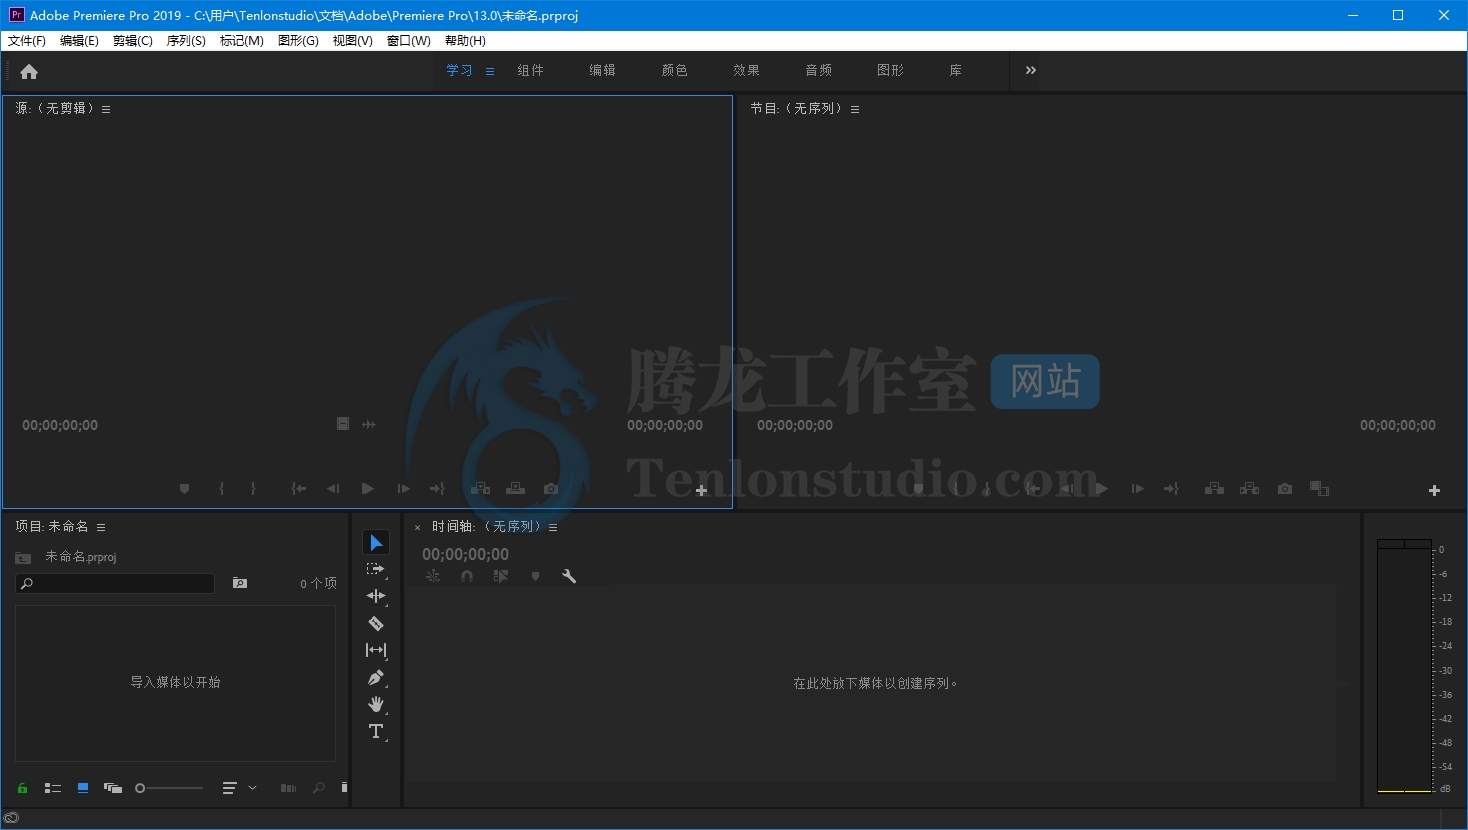Click Find magnifier in Project panel footer
This screenshot has width=1468, height=830.
pyautogui.click(x=318, y=788)
